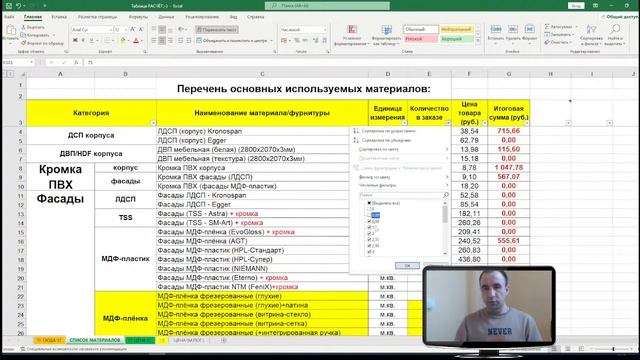Screen dimensions: 640x360
Task: Click the middle vertical align icon
Action: (x=162, y=30)
